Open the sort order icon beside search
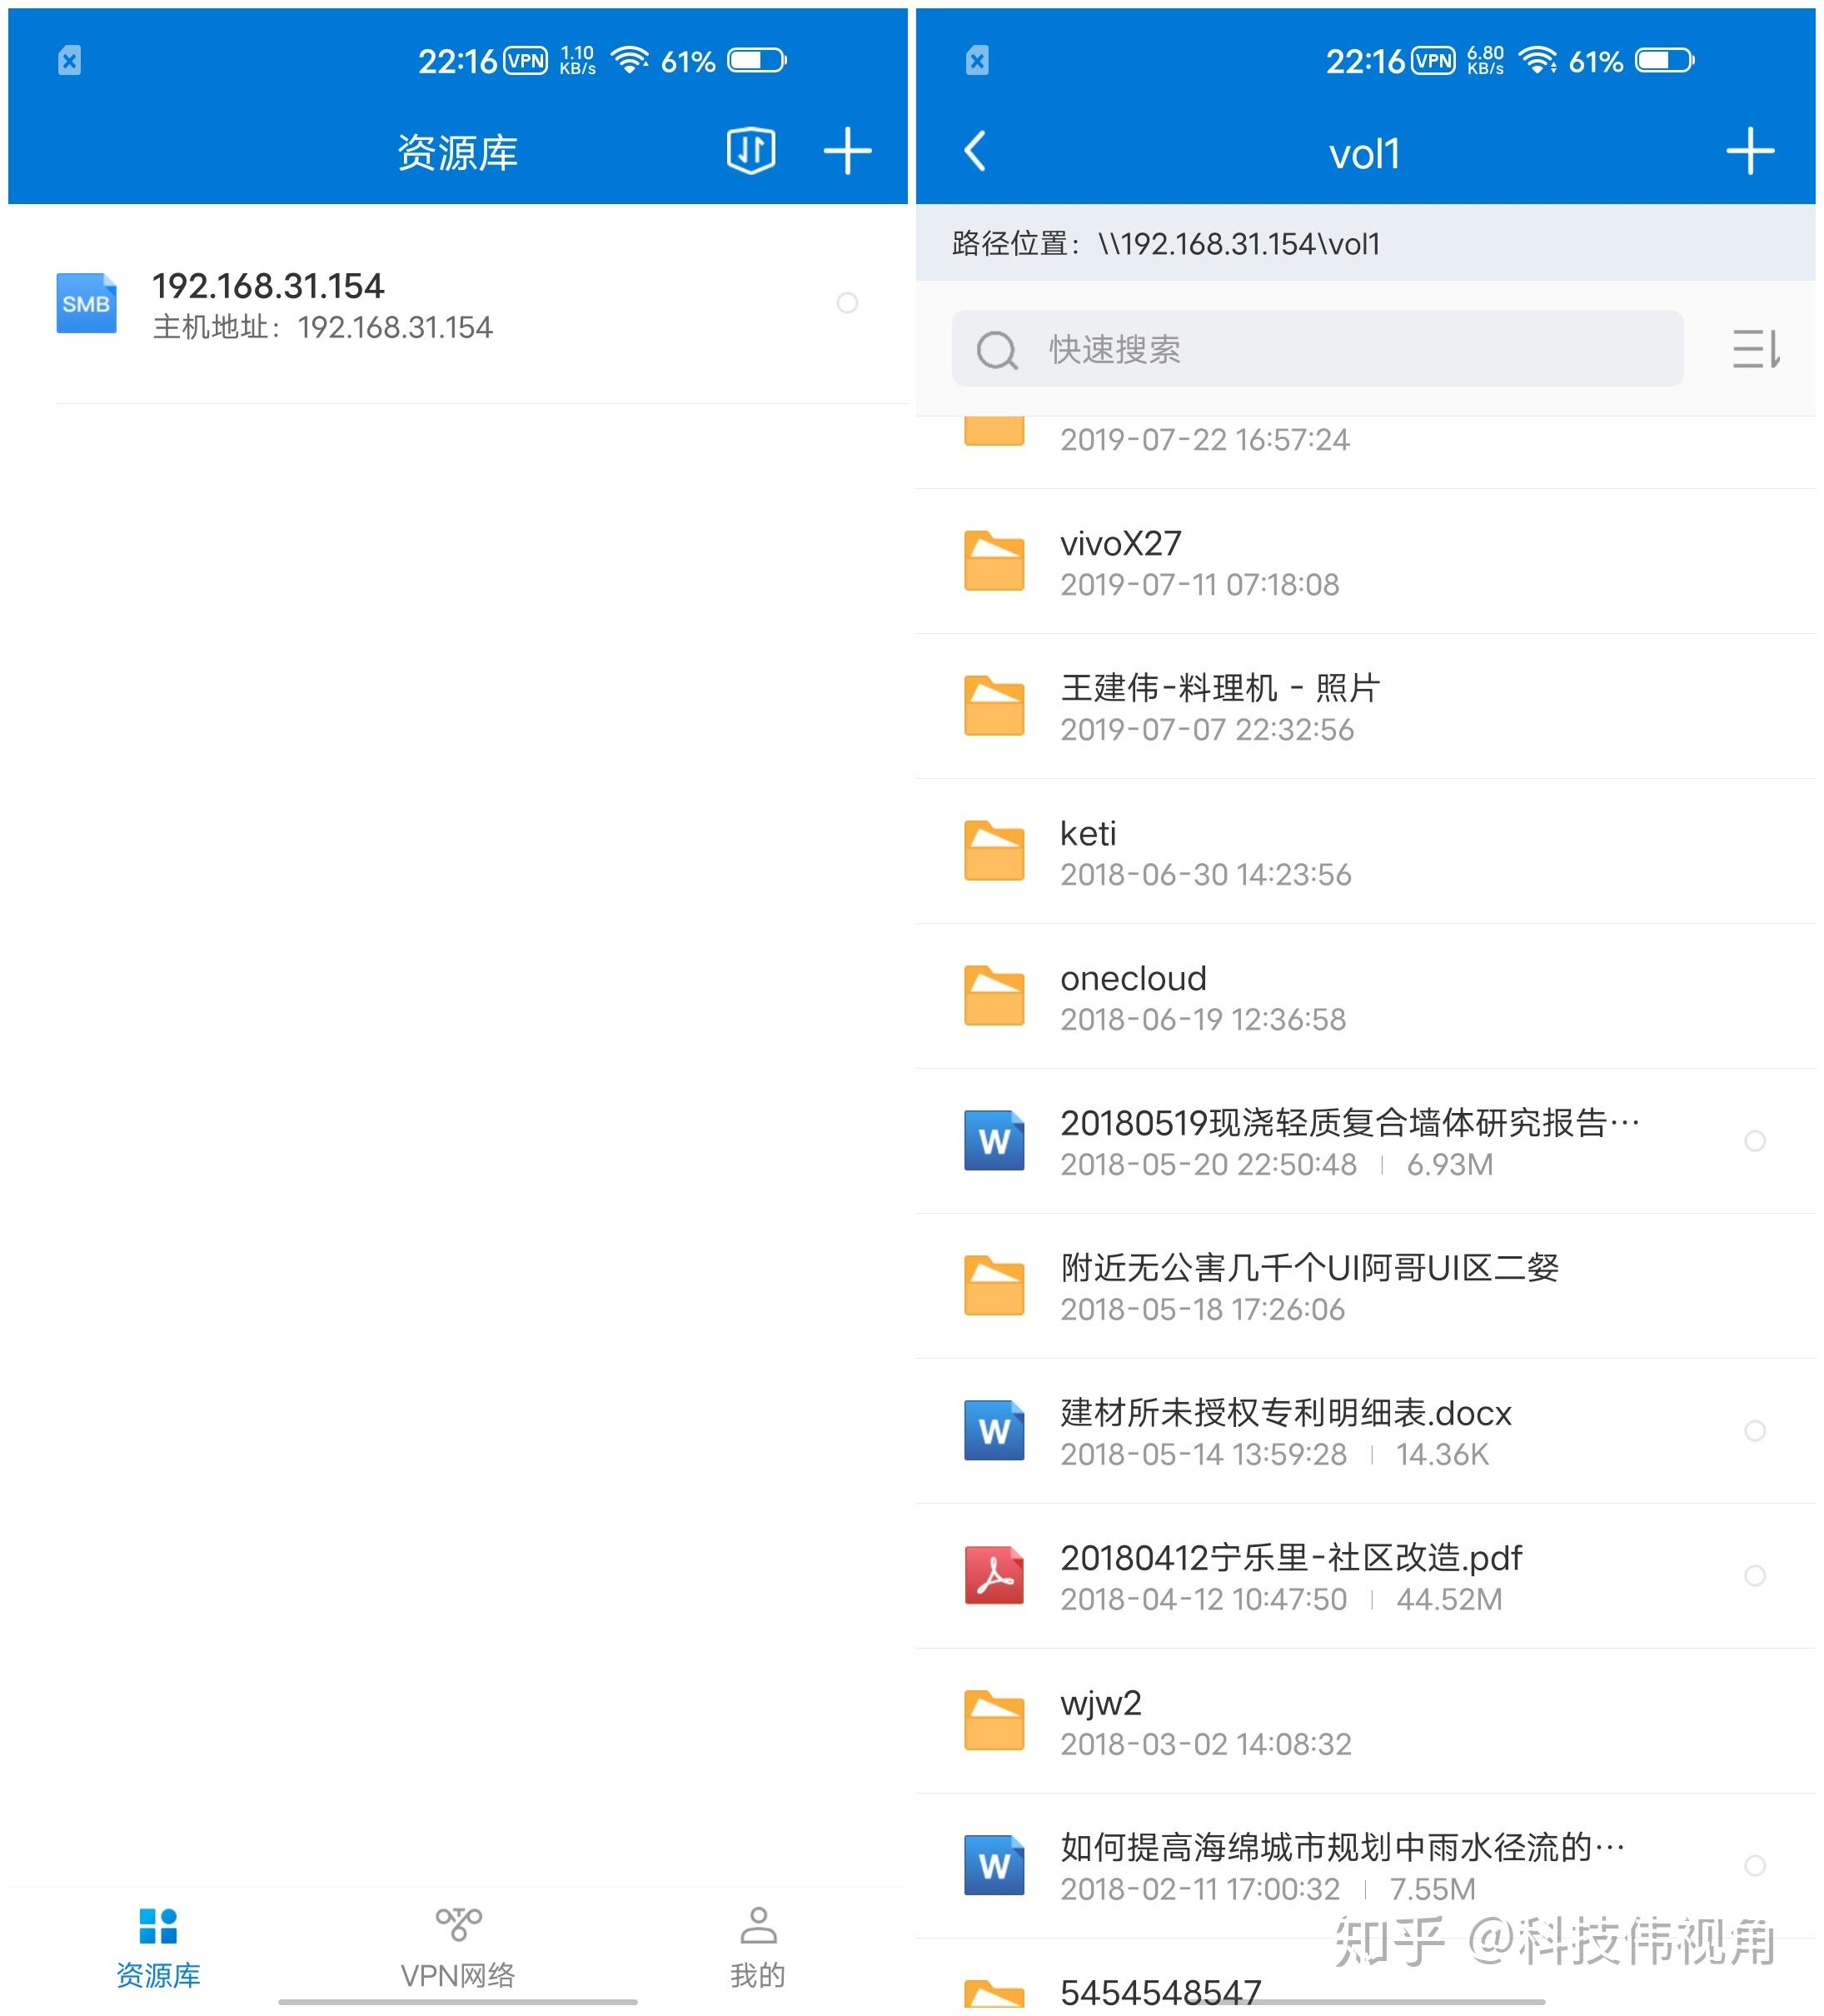This screenshot has width=1824, height=2016. click(x=1755, y=349)
